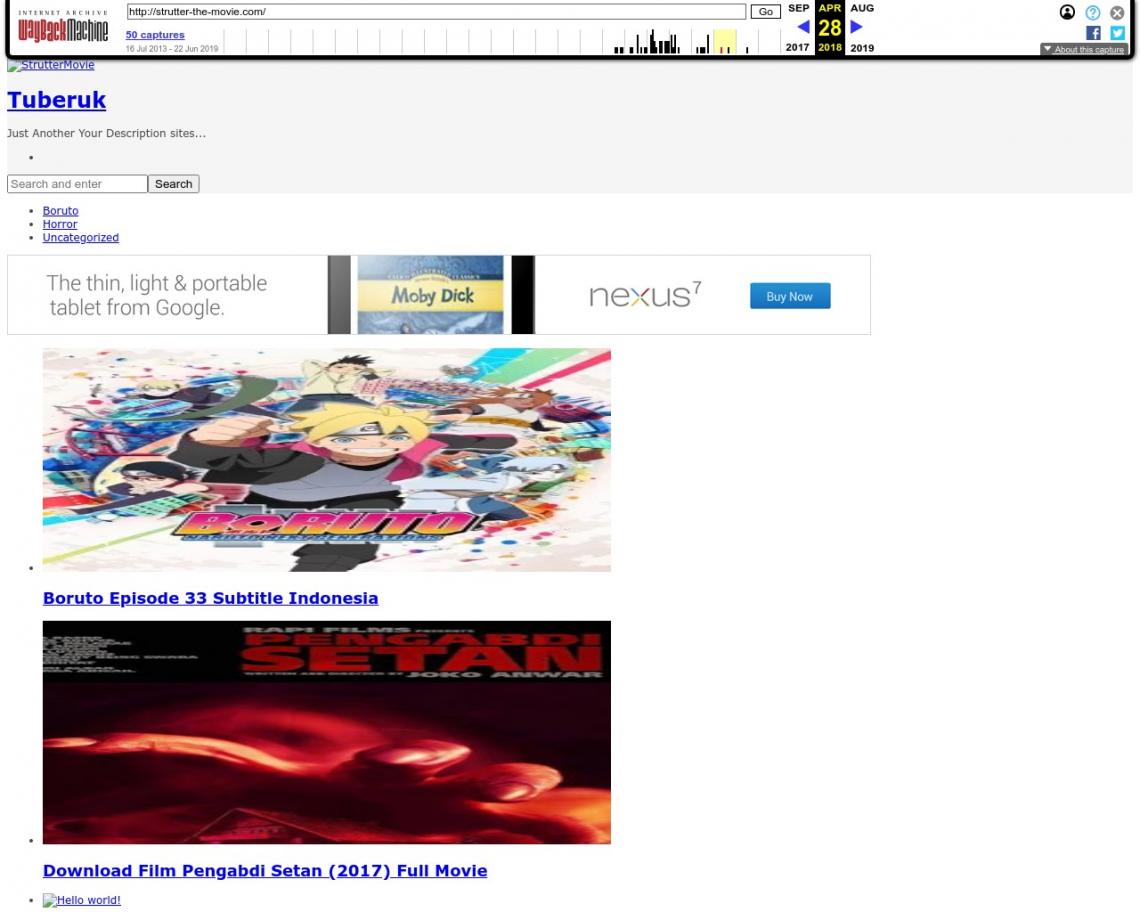Click the nexus 7 logo in ad
Screen dimensions: 1140x912
coord(646,295)
